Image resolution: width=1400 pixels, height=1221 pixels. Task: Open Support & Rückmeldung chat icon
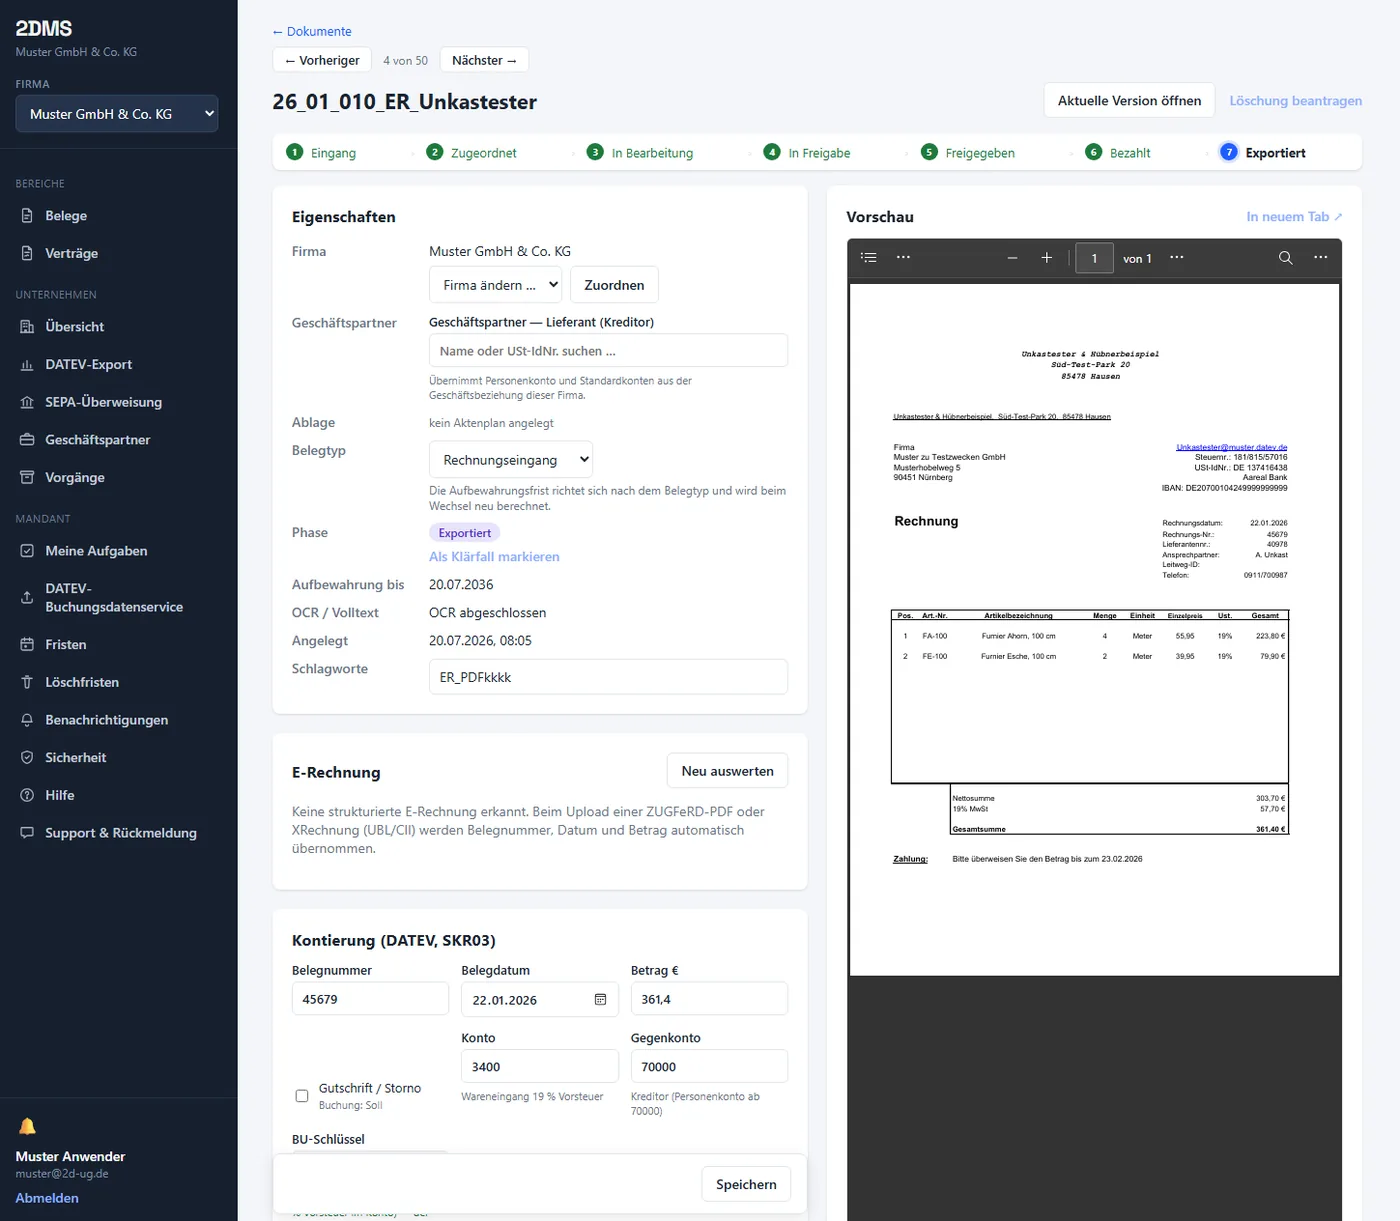pyautogui.click(x=27, y=833)
